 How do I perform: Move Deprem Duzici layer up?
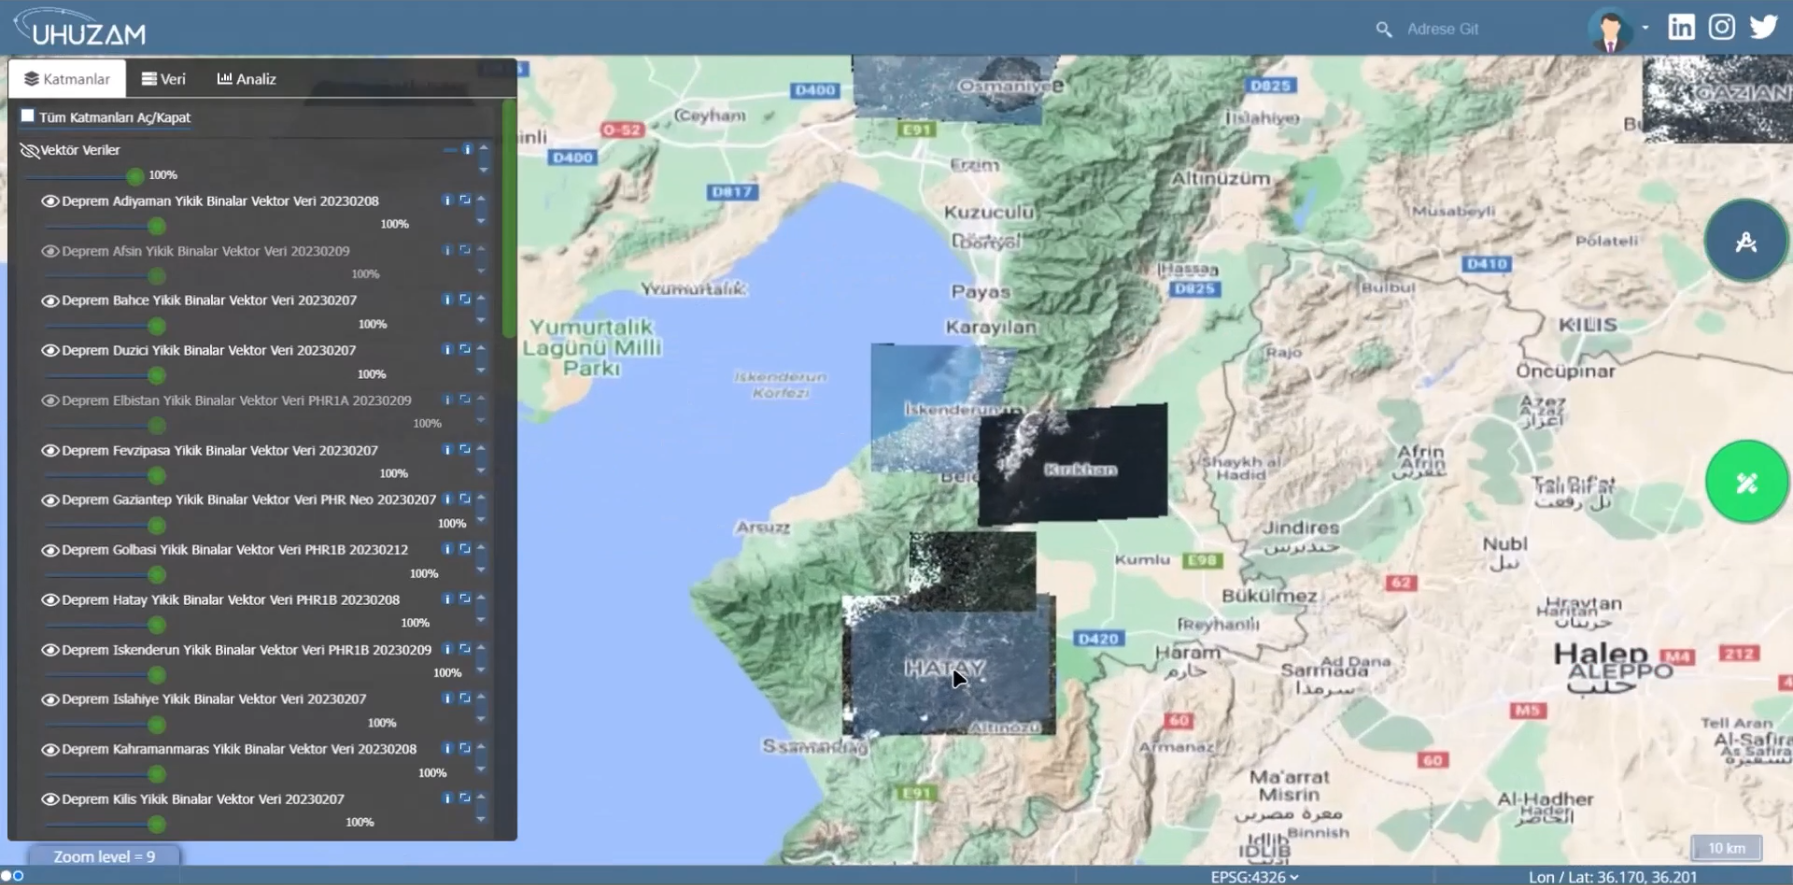(481, 346)
